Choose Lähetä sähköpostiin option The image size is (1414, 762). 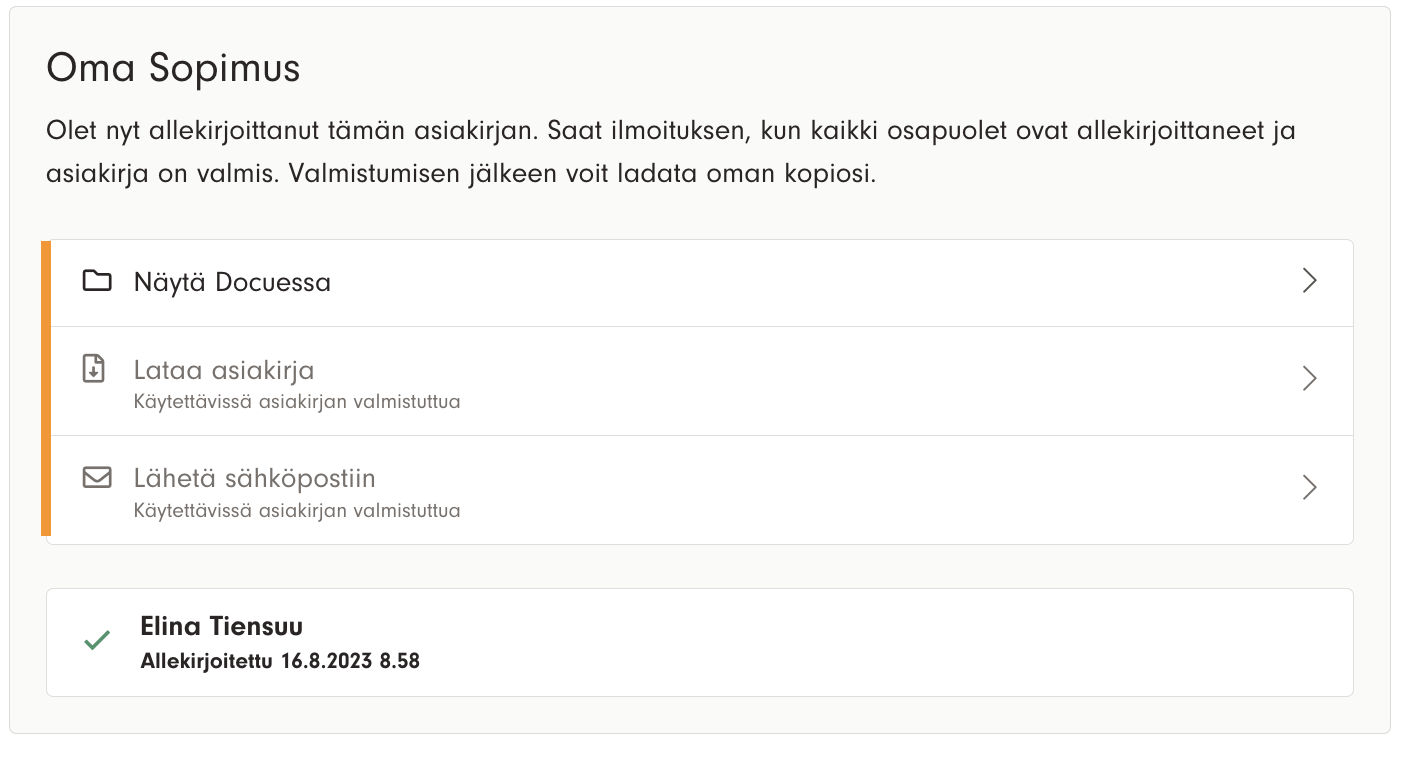(254, 479)
